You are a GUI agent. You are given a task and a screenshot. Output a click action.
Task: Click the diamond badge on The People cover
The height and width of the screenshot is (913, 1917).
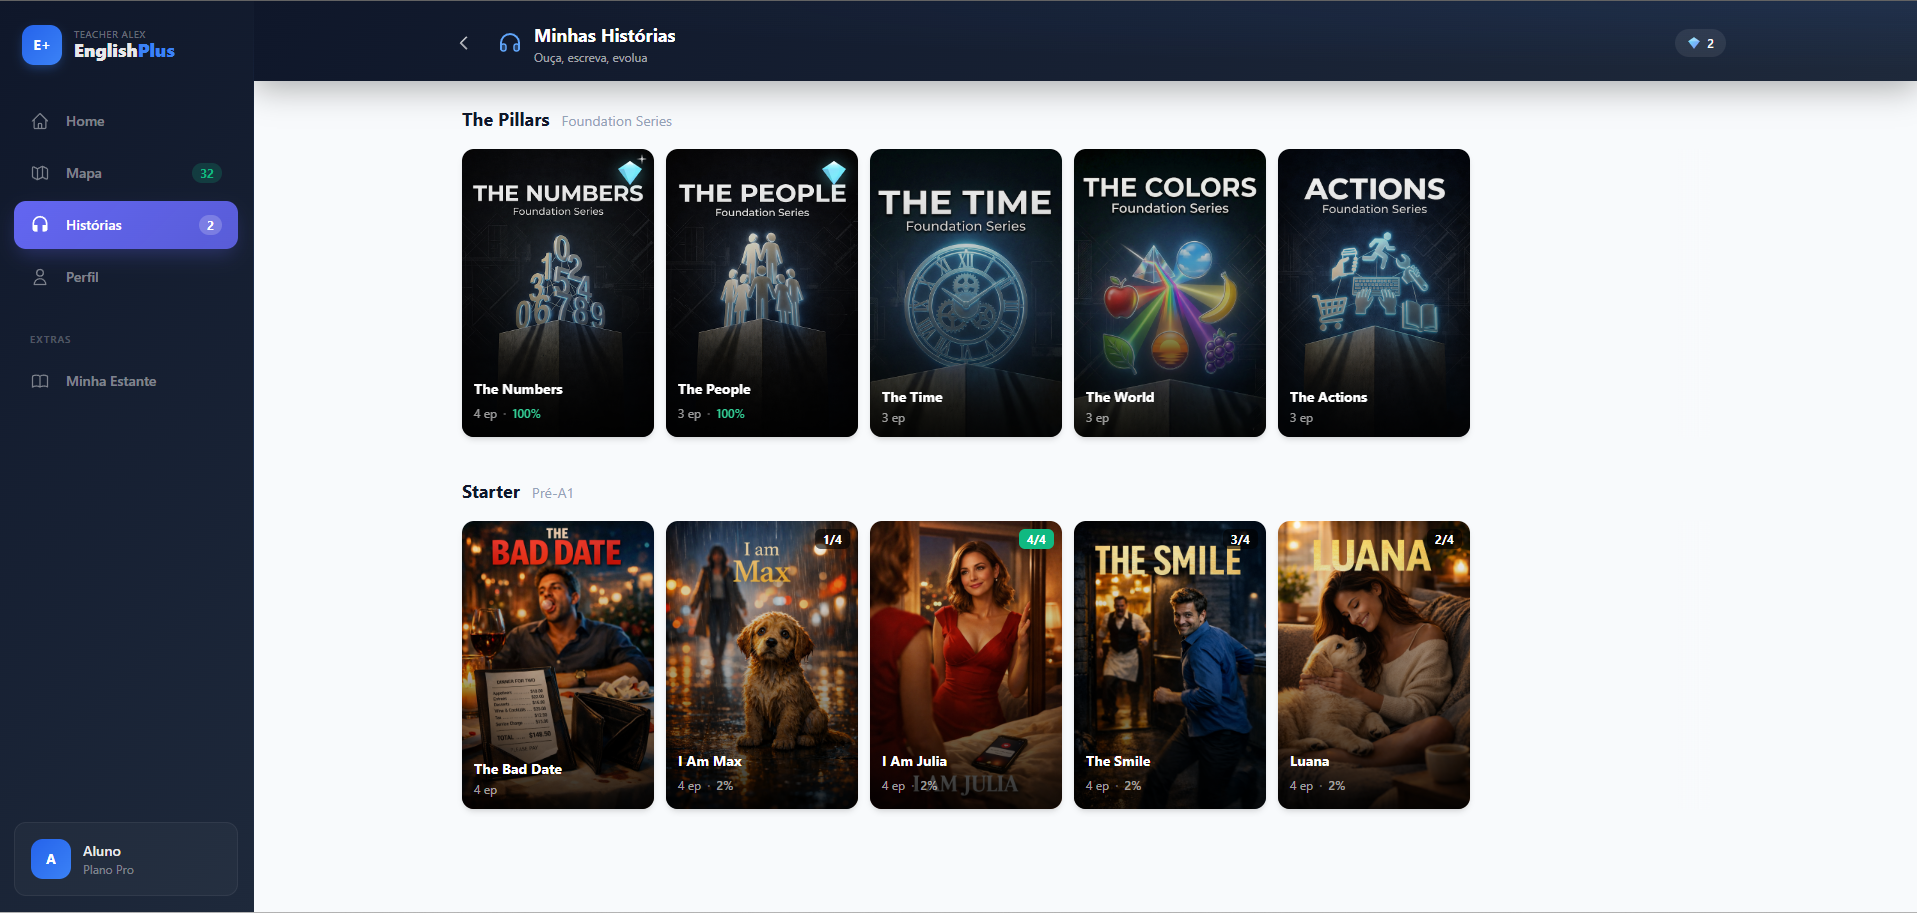(x=834, y=172)
